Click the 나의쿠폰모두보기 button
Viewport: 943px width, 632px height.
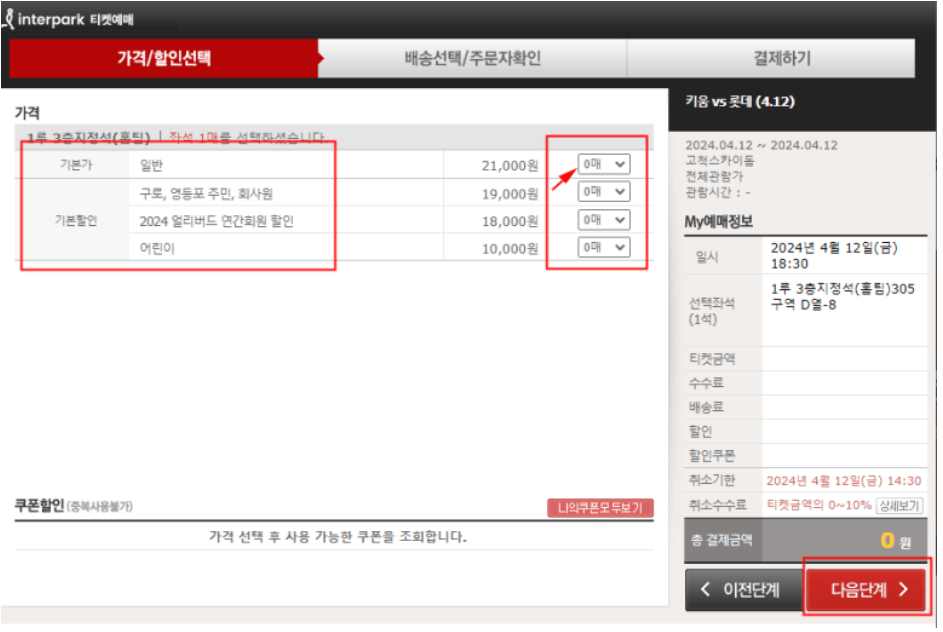pyautogui.click(x=601, y=509)
